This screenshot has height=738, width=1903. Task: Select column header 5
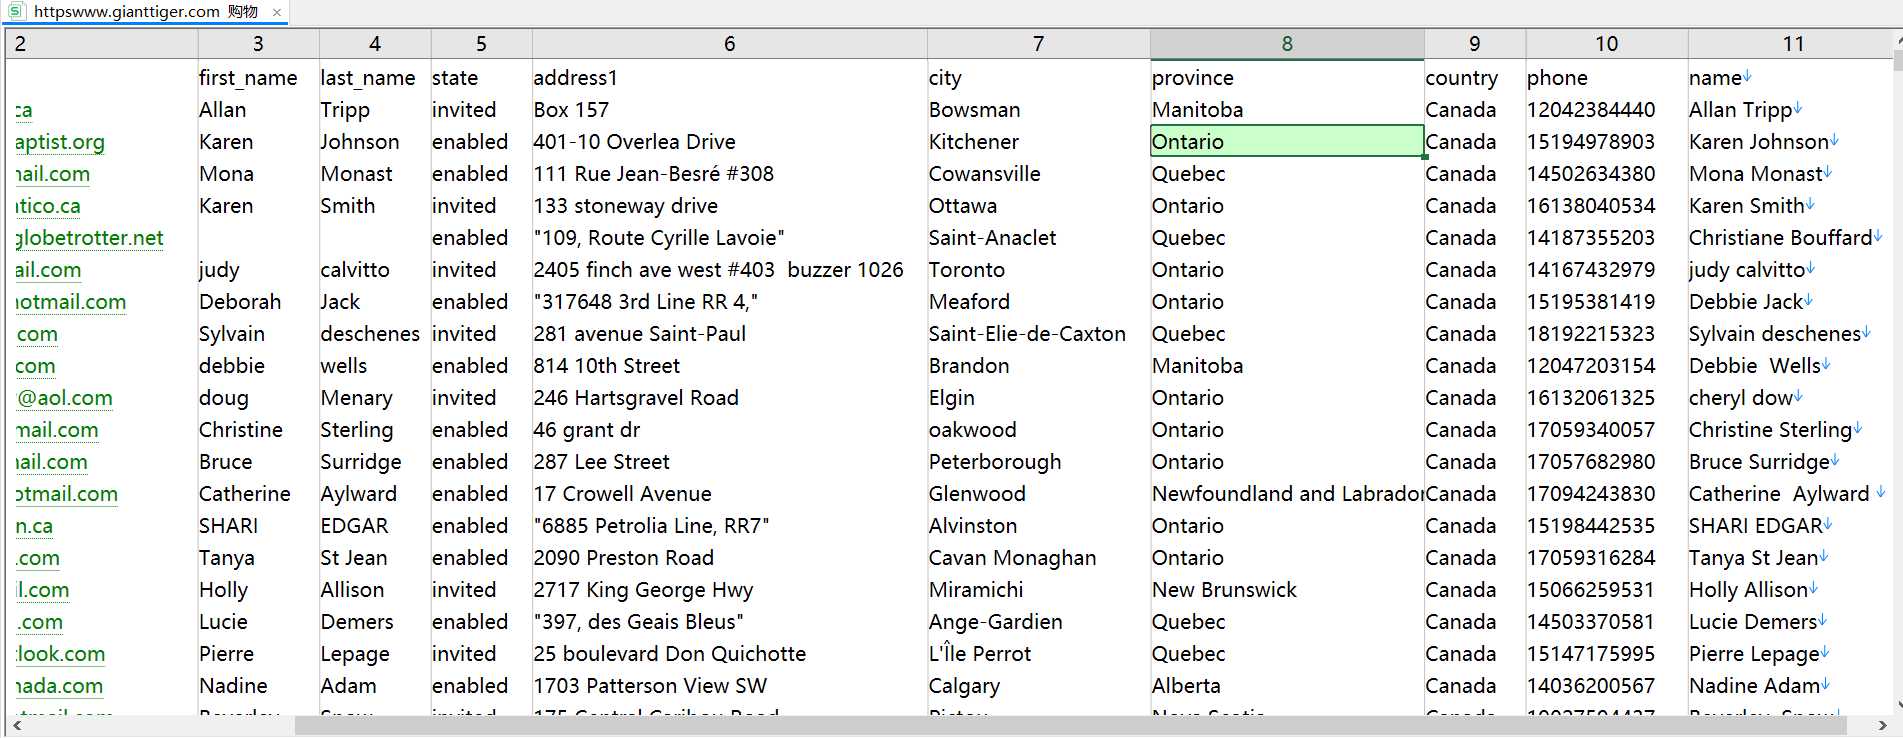tap(481, 44)
